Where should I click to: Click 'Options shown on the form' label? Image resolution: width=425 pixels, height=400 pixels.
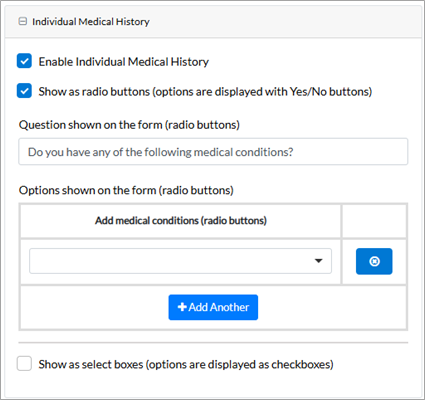point(126,190)
